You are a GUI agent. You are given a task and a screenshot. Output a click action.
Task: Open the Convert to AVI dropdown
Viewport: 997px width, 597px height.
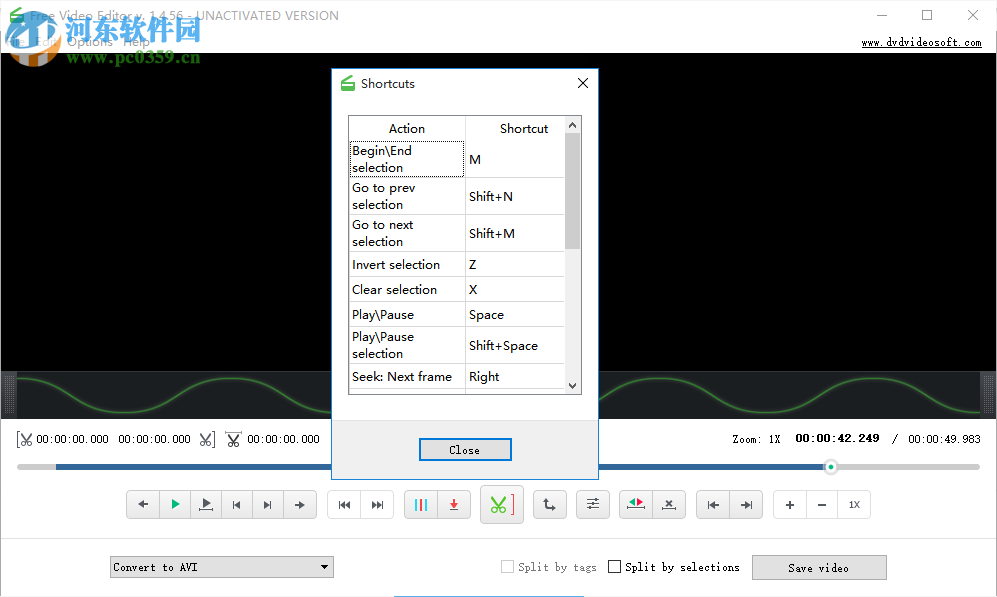click(221, 566)
